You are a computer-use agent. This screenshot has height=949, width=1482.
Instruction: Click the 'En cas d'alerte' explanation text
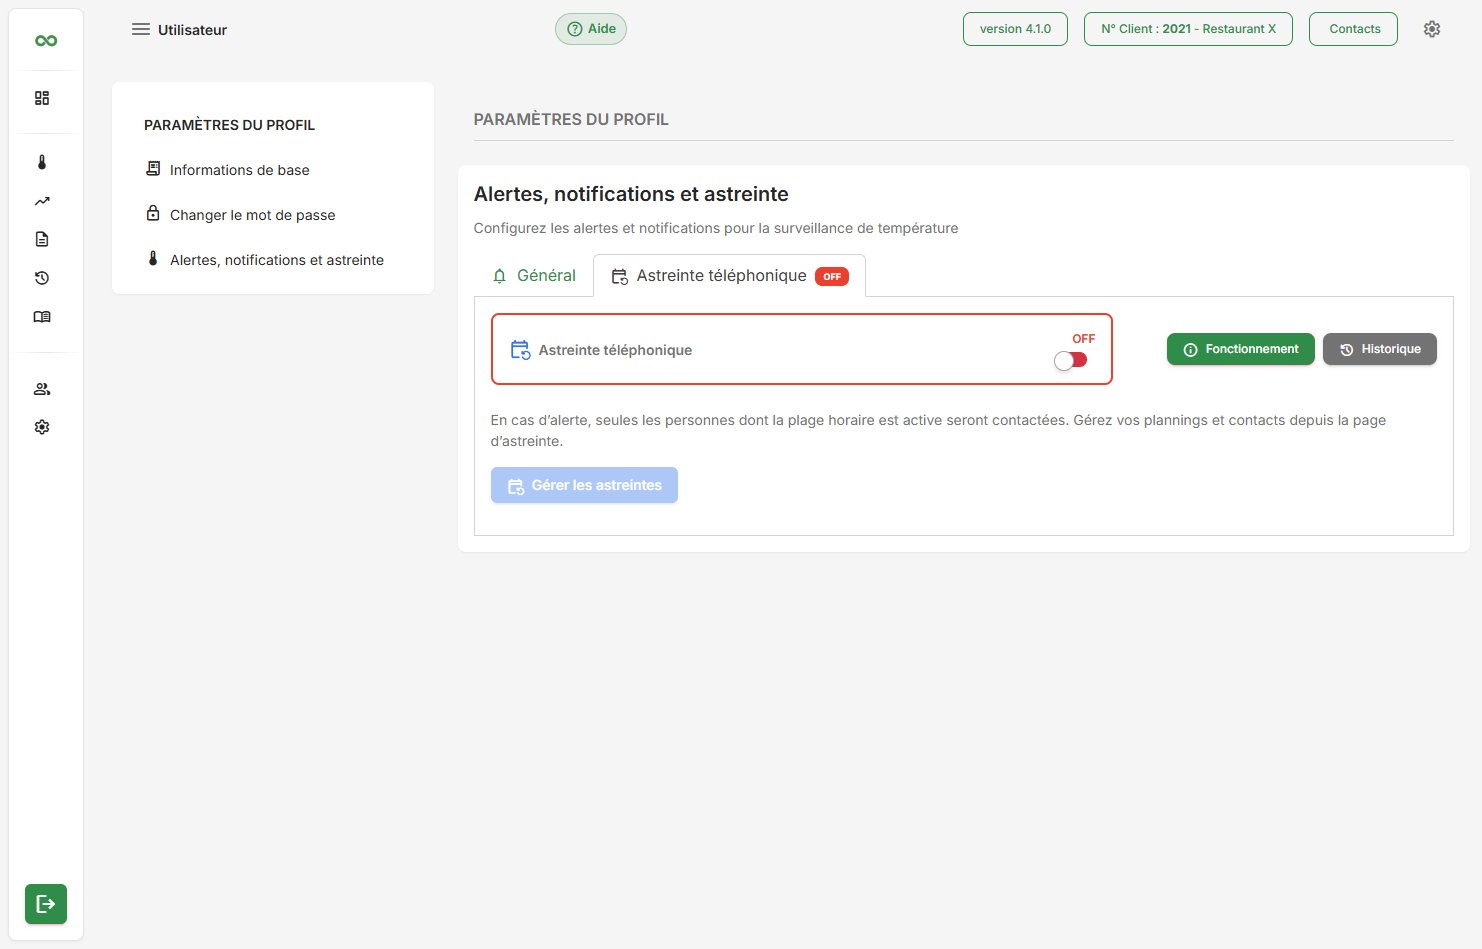coord(939,431)
